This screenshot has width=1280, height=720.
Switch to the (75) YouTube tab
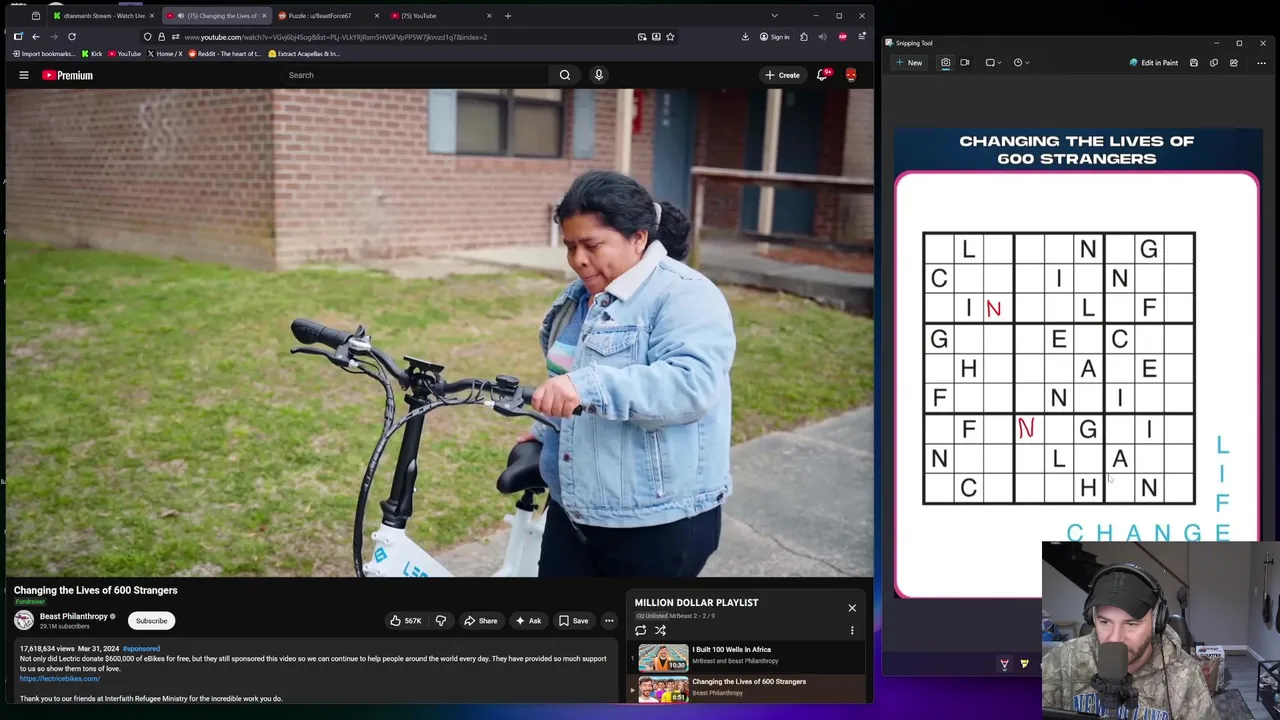click(x=441, y=16)
